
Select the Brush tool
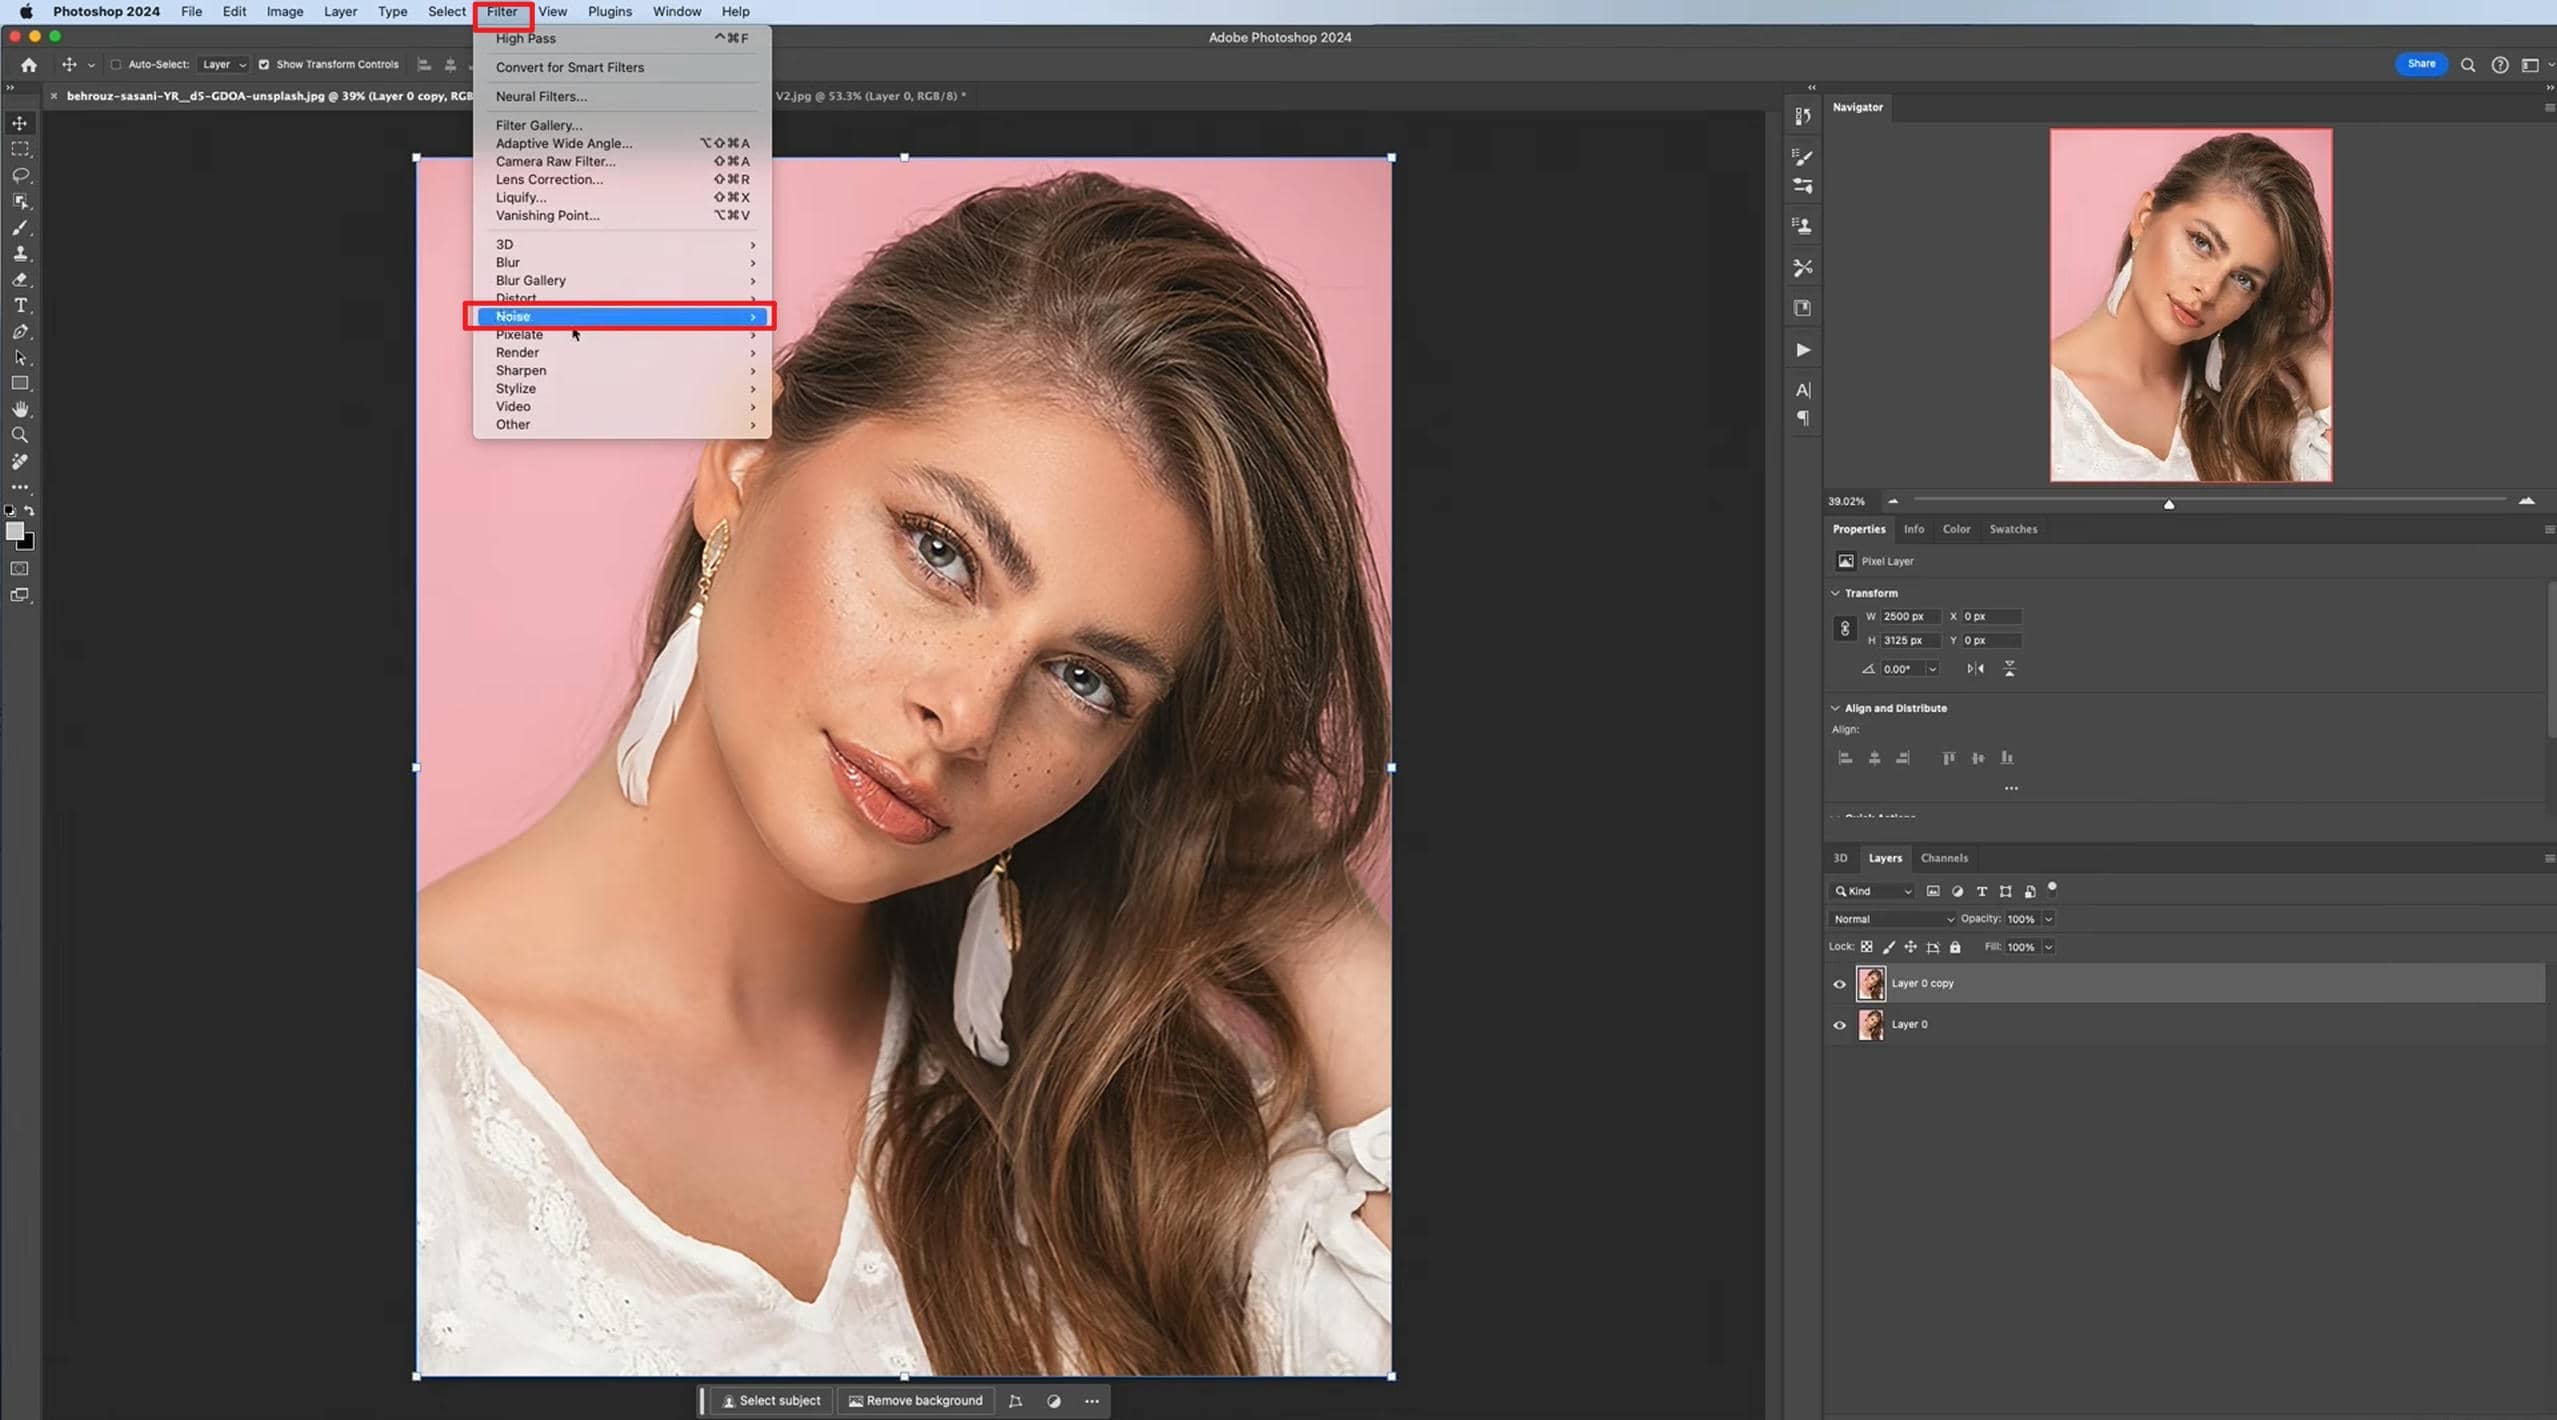click(x=20, y=227)
